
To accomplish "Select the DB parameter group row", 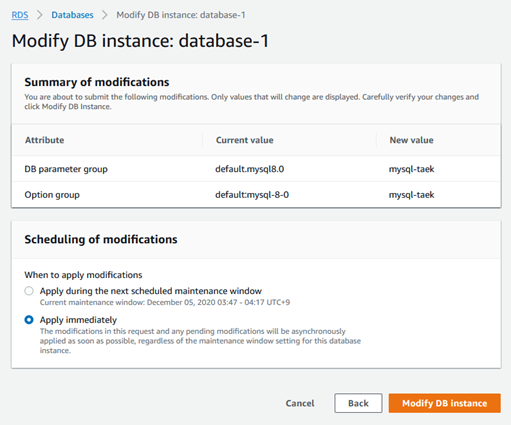I will [x=256, y=169].
